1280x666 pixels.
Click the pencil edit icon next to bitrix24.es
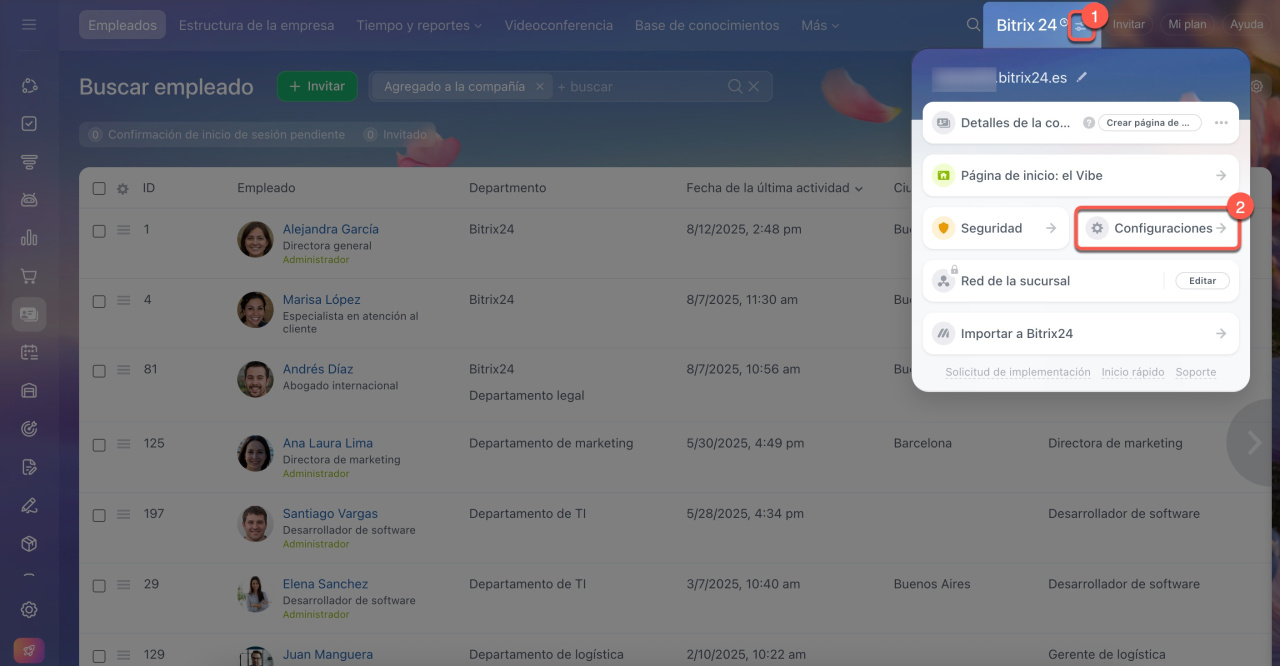(1082, 77)
